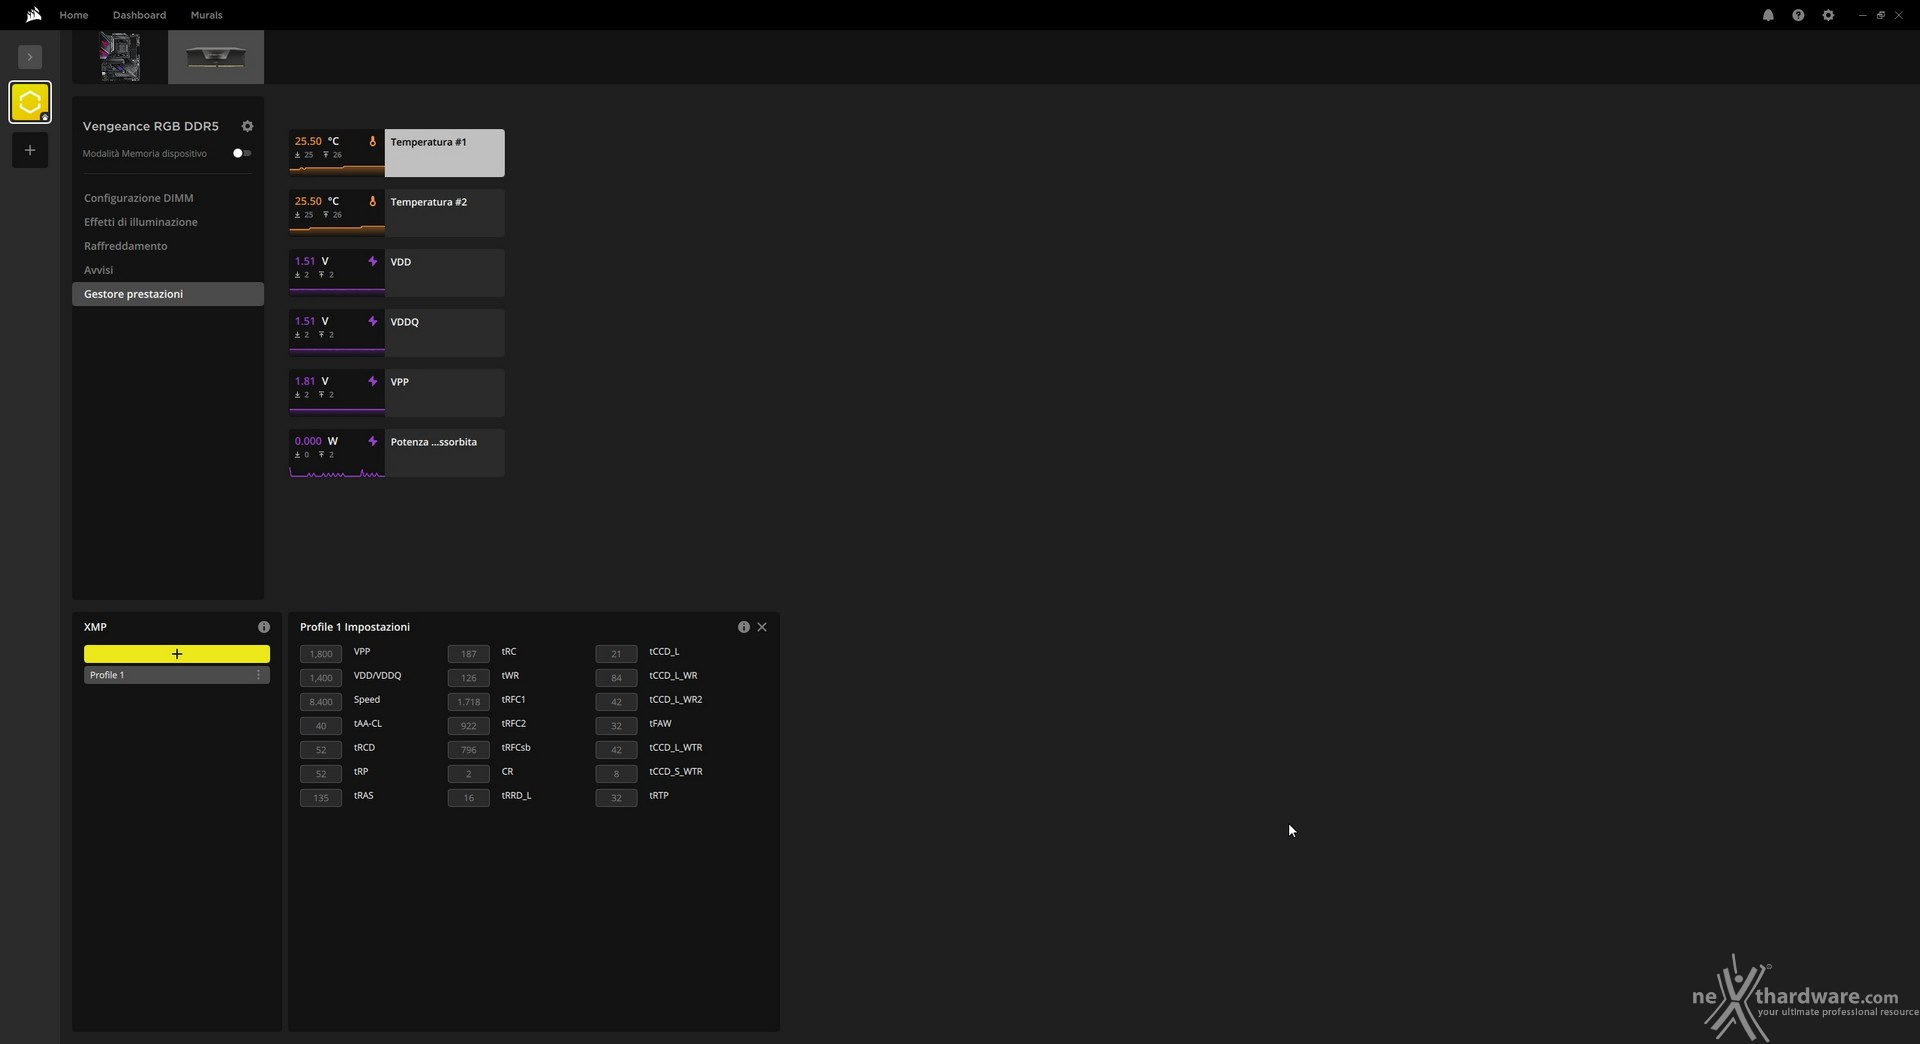Click the tCCD_L_WR2 value field
Screen dimensions: 1920x1044
pos(616,702)
